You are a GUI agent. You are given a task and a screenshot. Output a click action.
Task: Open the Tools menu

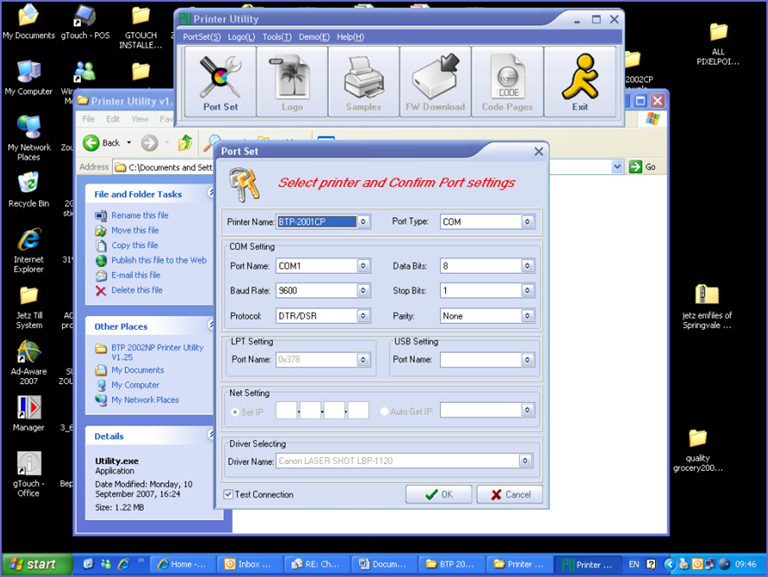pyautogui.click(x=276, y=37)
